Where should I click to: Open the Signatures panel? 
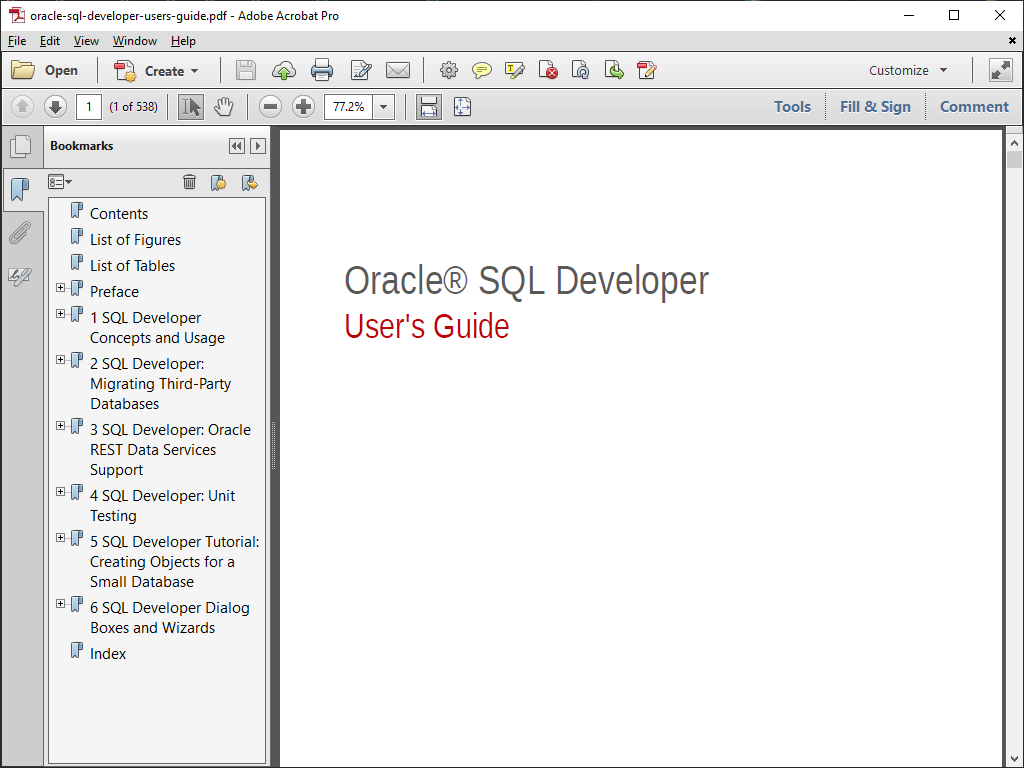20,276
